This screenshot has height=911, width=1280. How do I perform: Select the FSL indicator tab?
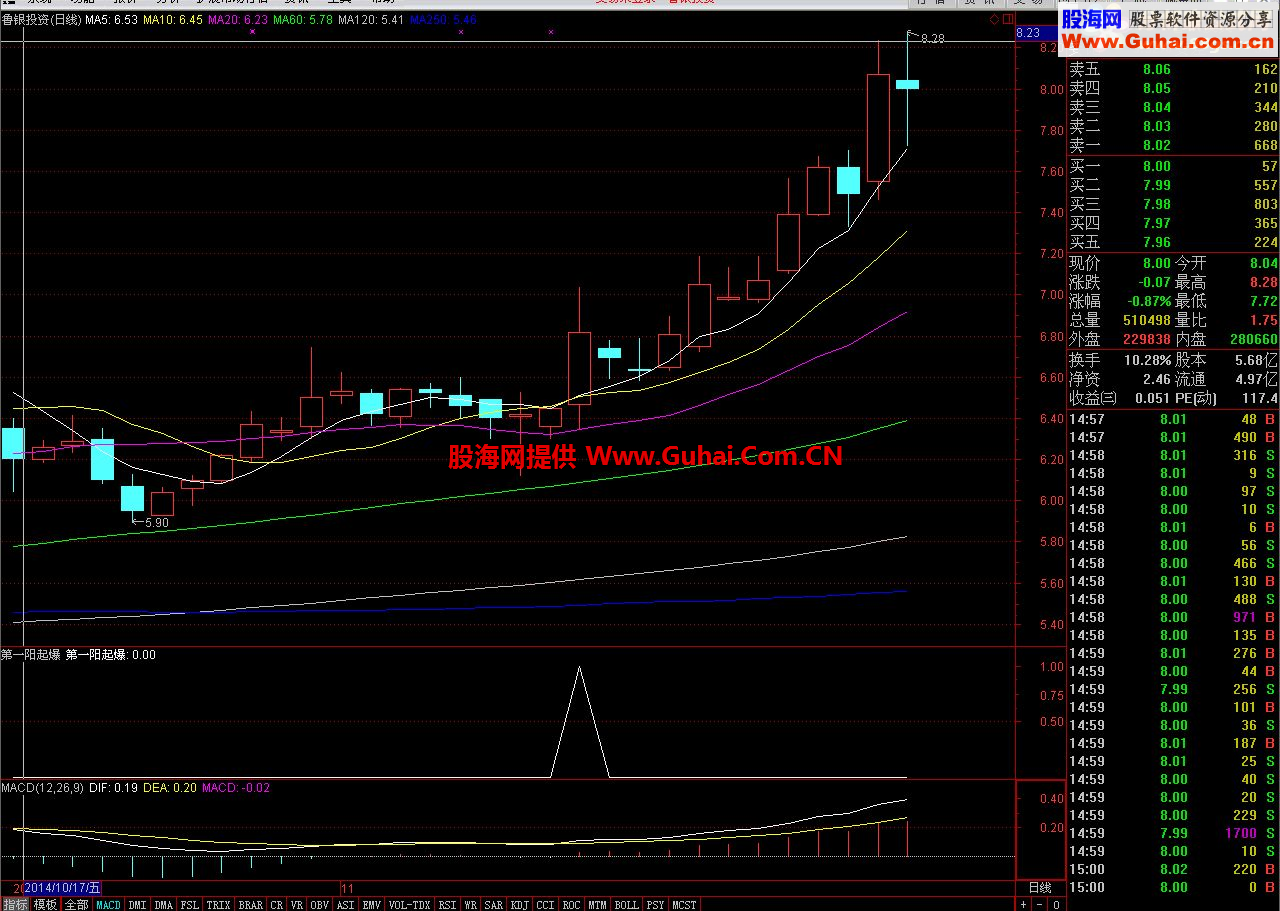(190, 904)
